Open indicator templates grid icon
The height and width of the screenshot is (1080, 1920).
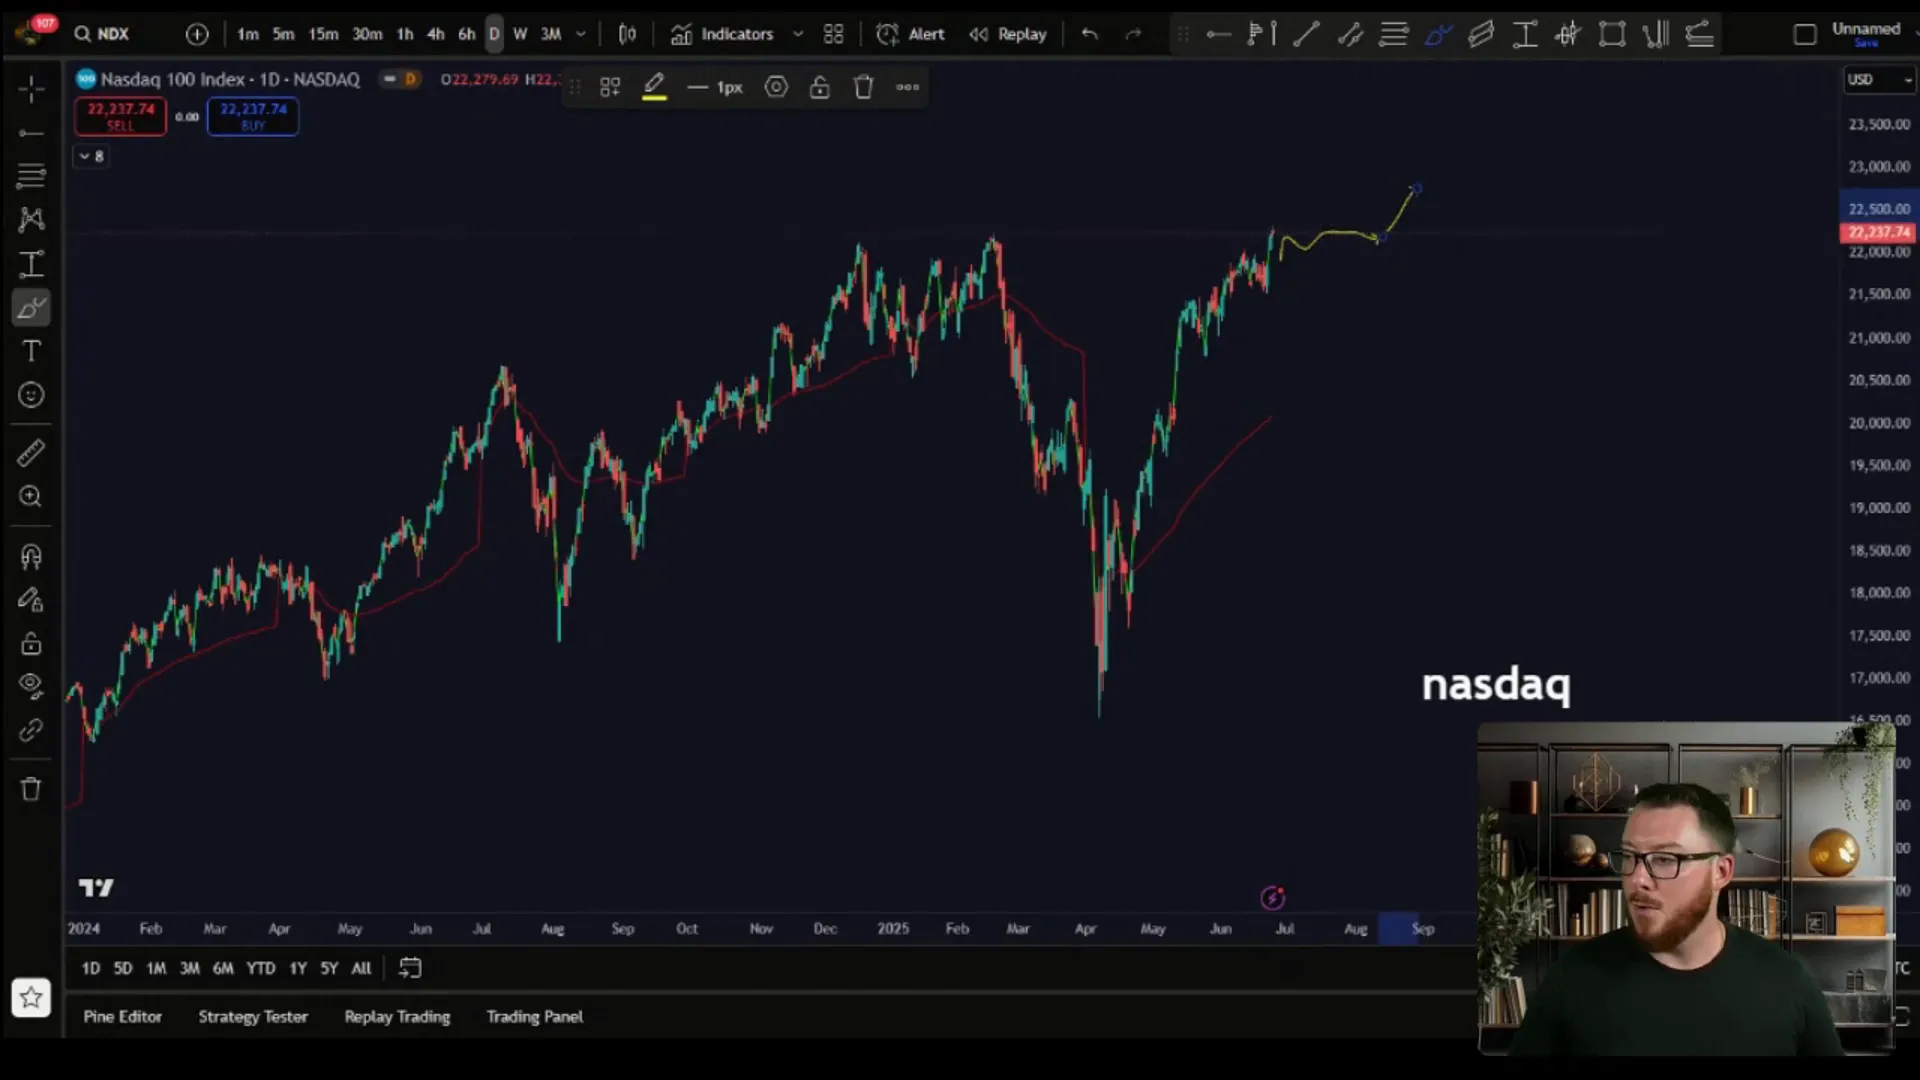pos(833,34)
